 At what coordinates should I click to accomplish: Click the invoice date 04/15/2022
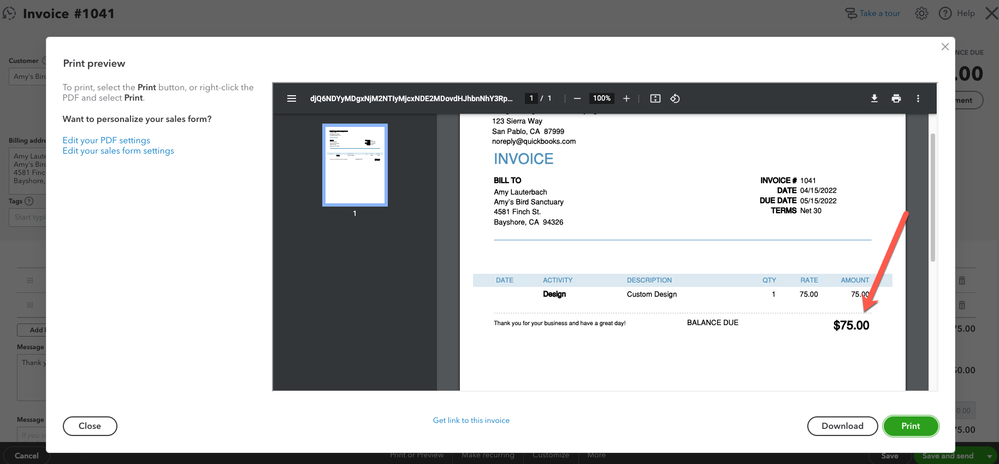point(818,191)
